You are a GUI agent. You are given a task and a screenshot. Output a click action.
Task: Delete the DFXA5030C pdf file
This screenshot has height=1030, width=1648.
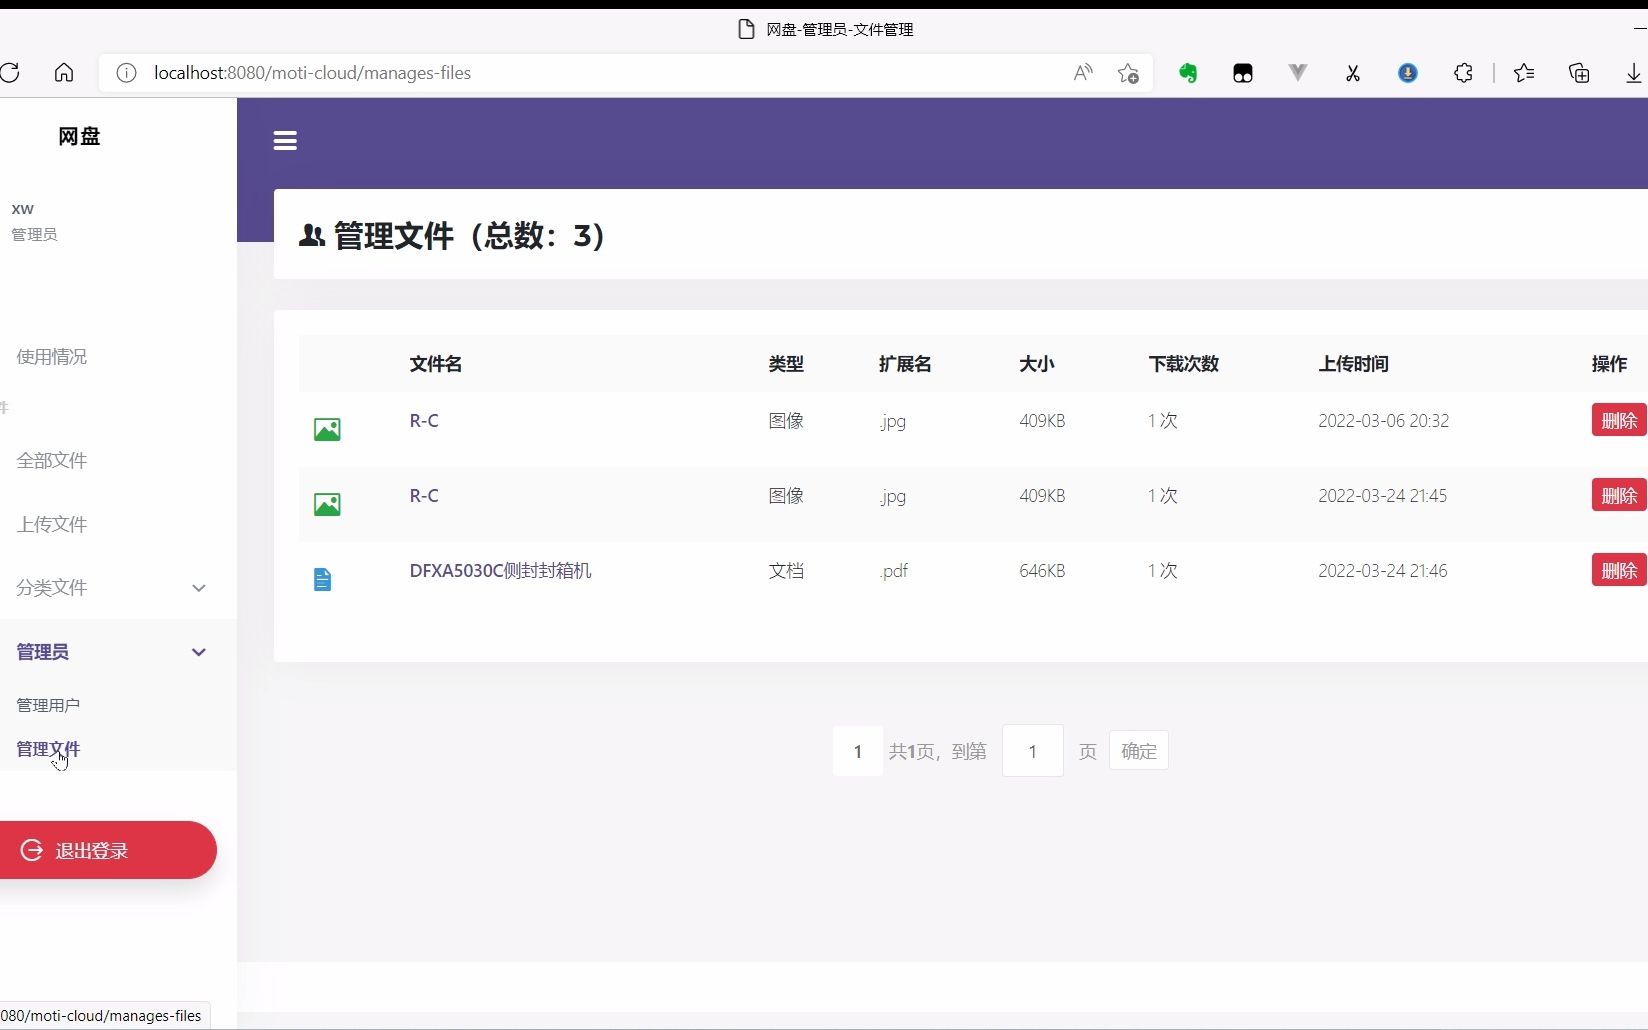coord(1619,570)
